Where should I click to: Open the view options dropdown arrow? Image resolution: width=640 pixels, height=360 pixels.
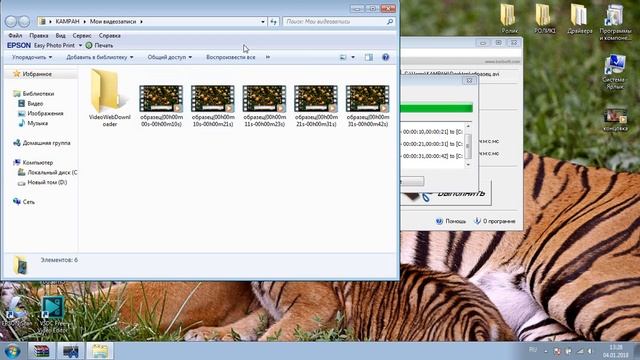point(353,57)
